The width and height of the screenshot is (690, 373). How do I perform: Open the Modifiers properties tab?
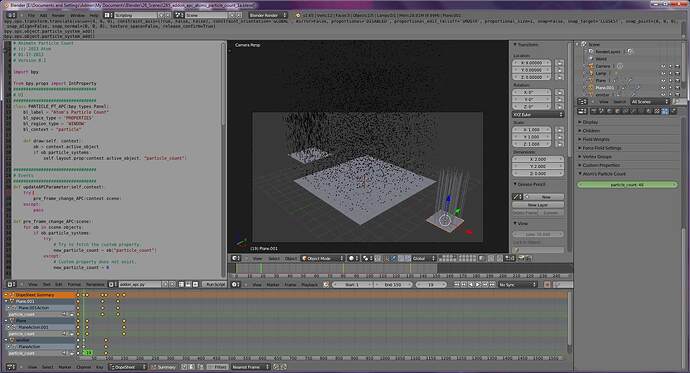coord(633,111)
